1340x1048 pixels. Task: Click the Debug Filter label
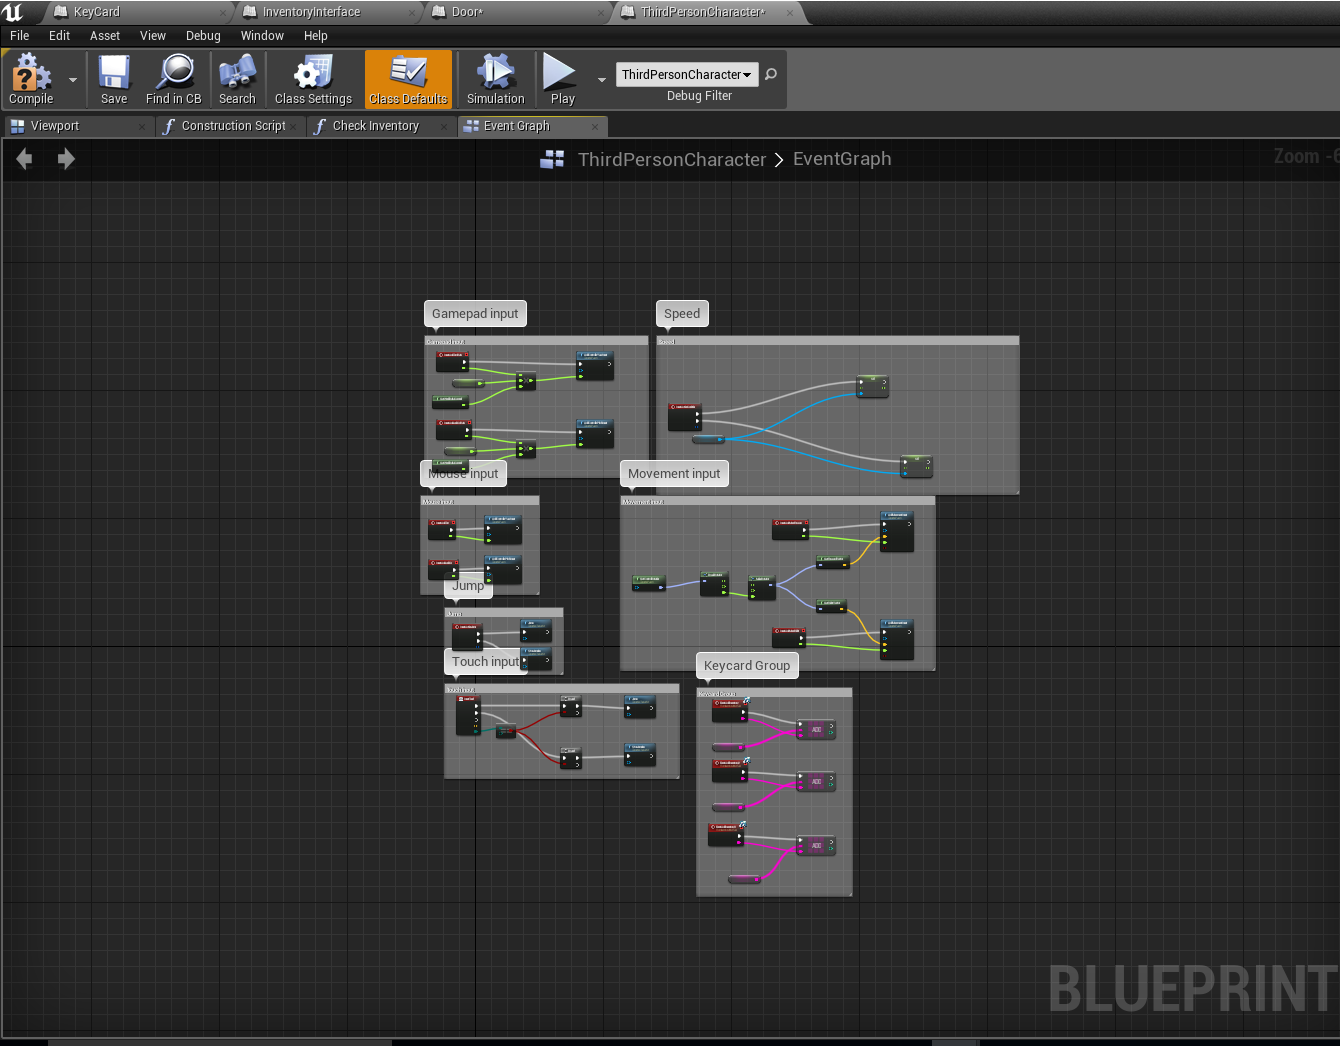[699, 96]
